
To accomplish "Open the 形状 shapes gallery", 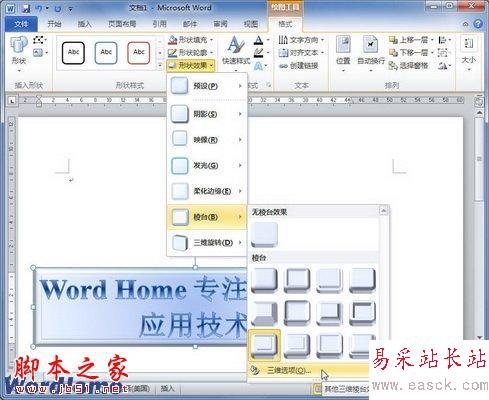I will coord(19,53).
